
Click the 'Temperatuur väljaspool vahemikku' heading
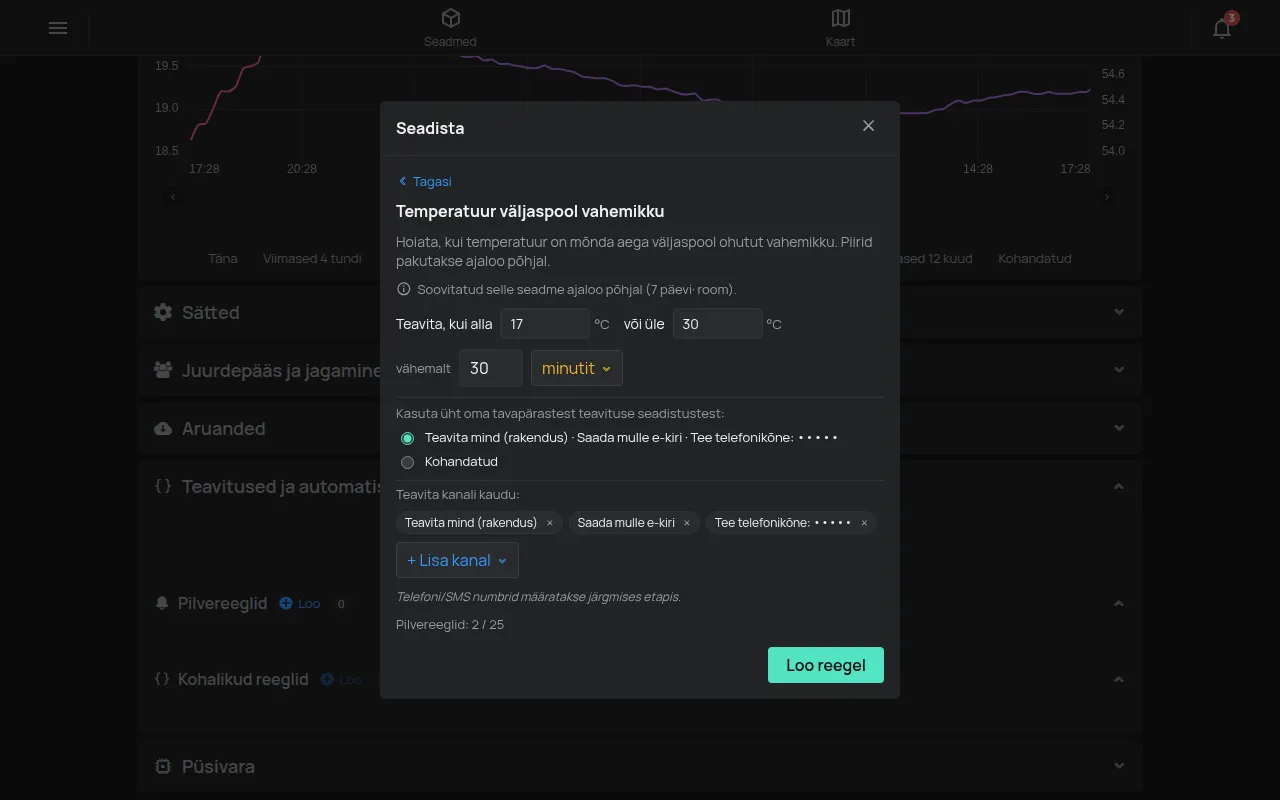coord(530,211)
